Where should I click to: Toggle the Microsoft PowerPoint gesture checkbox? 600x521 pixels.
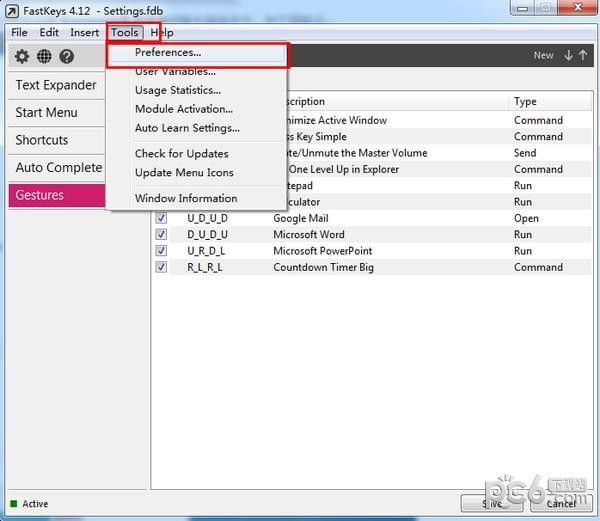161,251
